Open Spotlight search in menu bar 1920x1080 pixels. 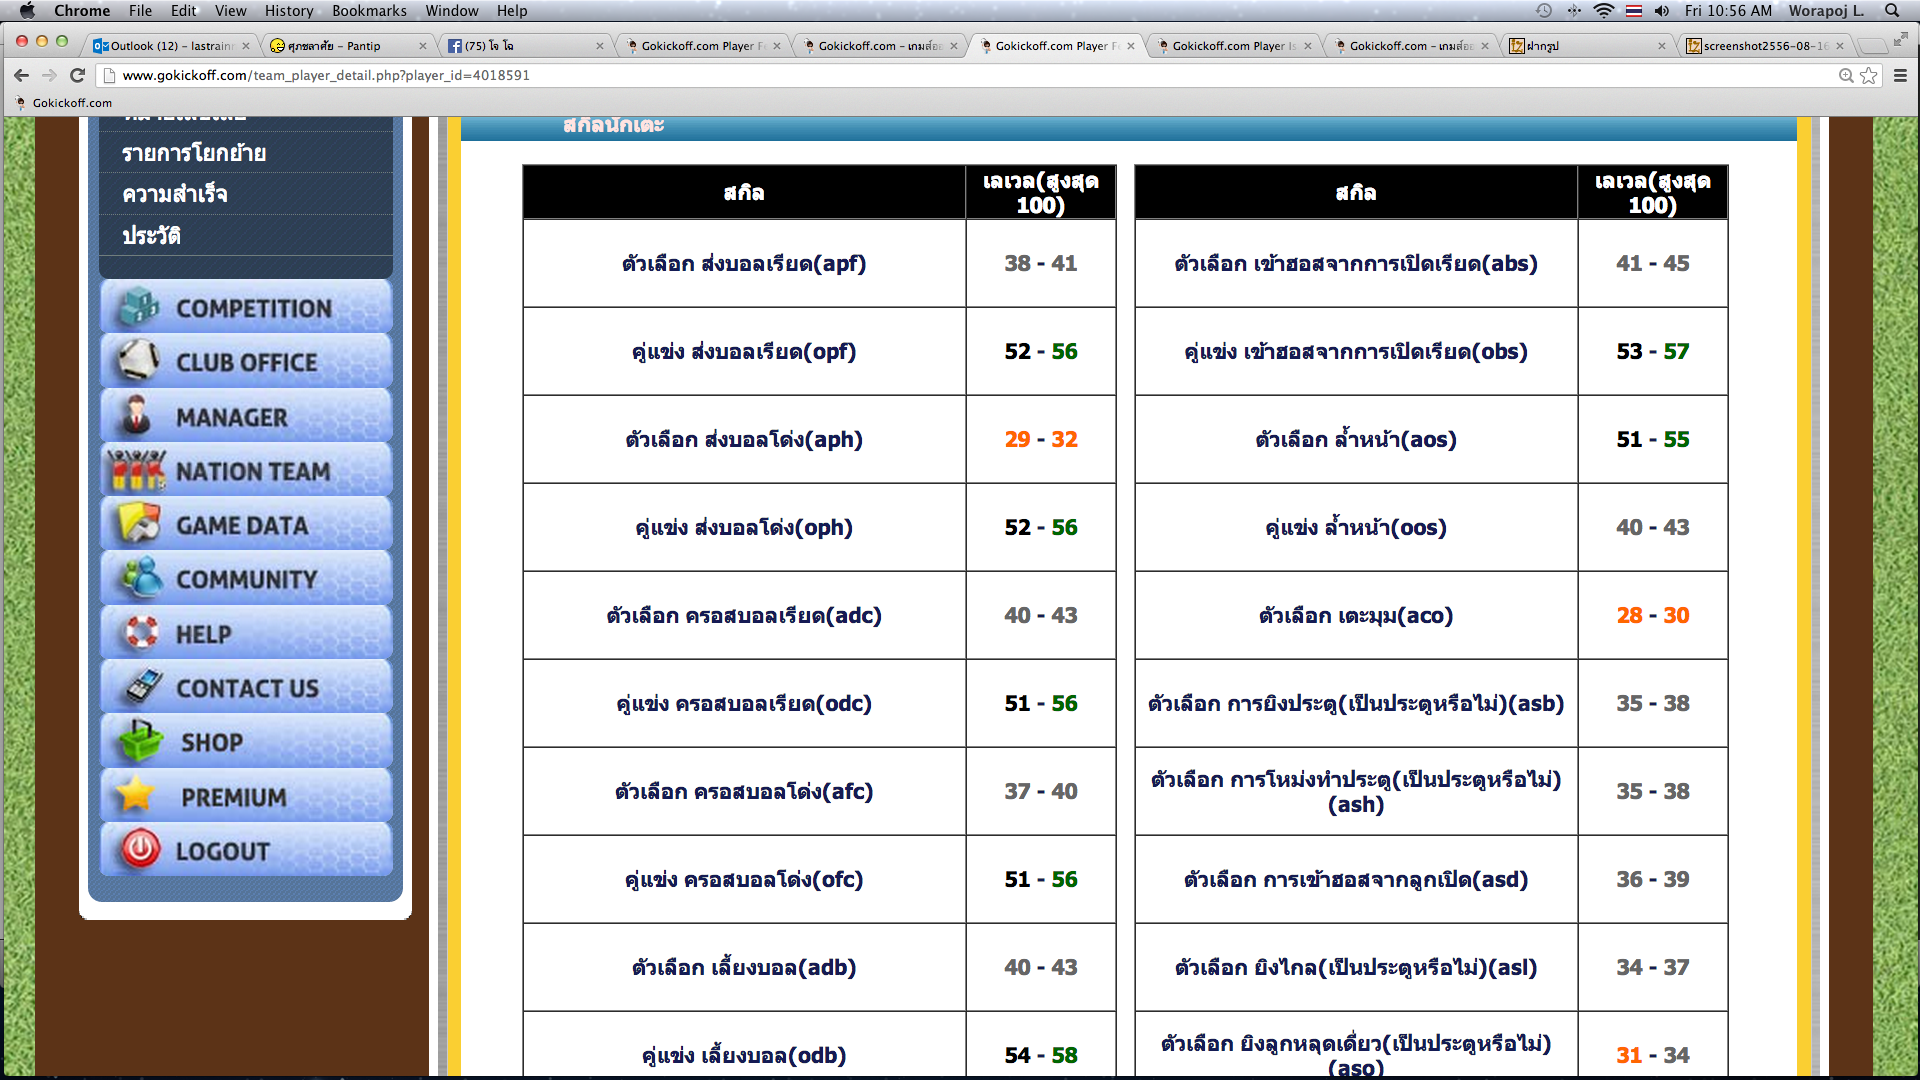[x=1892, y=11]
